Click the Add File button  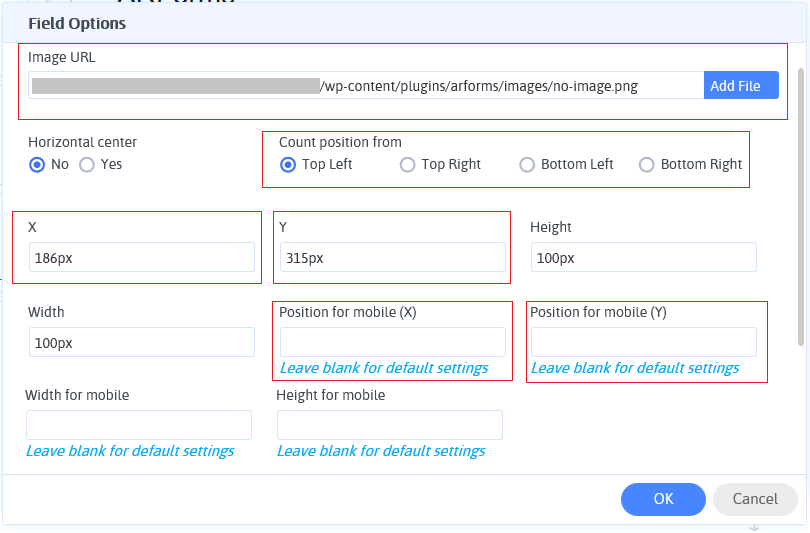point(740,86)
